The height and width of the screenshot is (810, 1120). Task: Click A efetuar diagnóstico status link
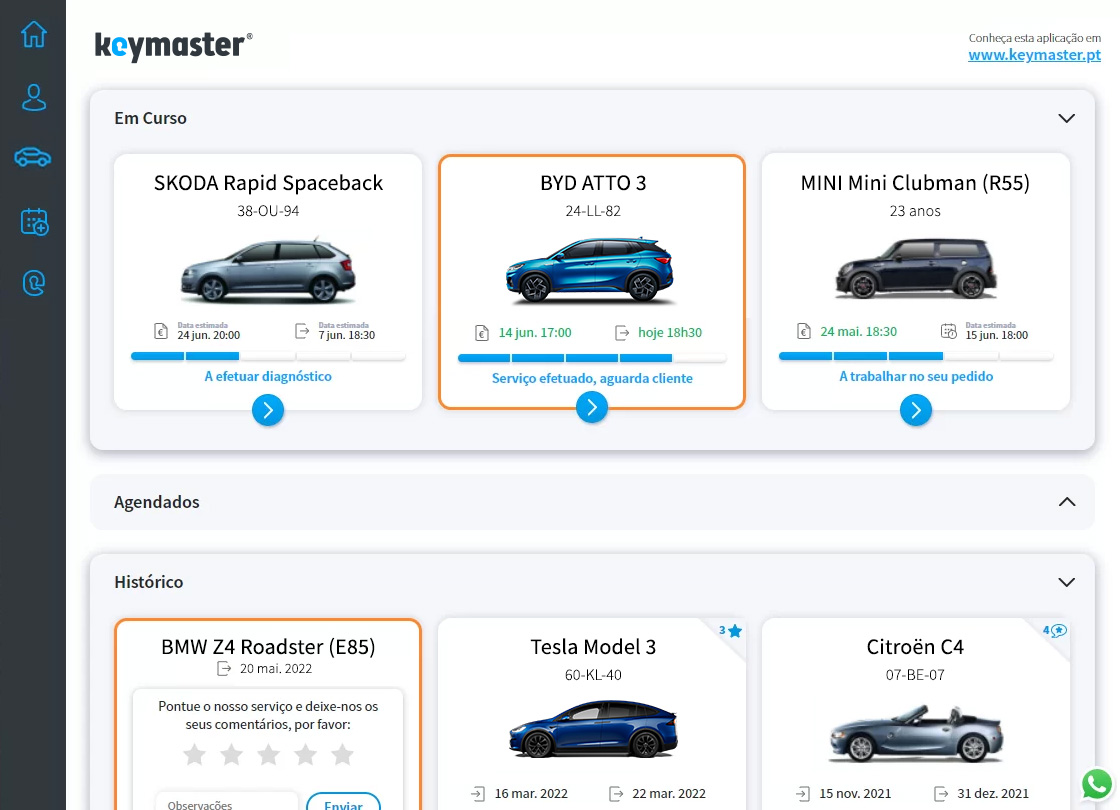click(268, 376)
